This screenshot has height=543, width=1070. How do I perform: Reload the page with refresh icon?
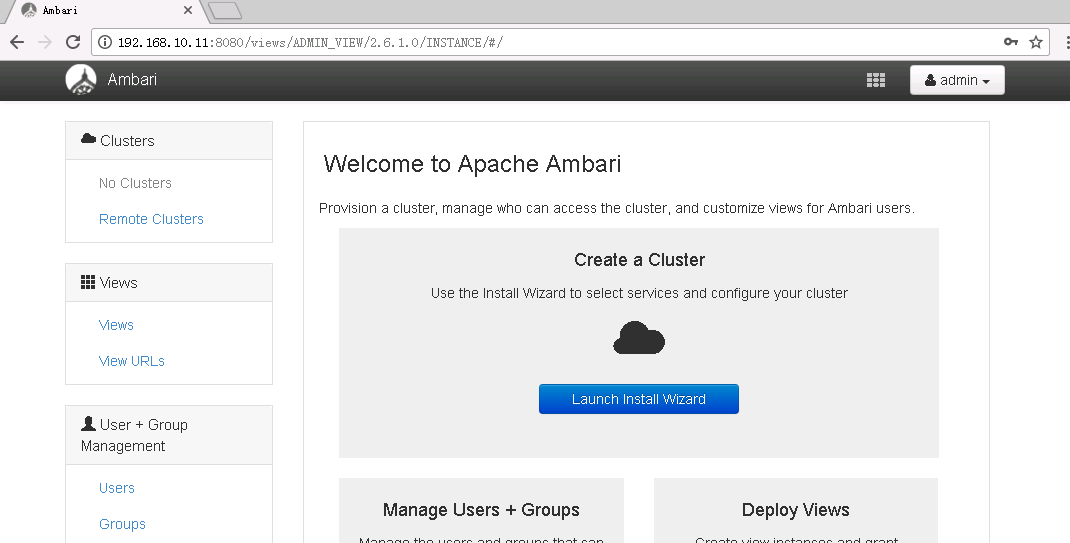tap(73, 42)
